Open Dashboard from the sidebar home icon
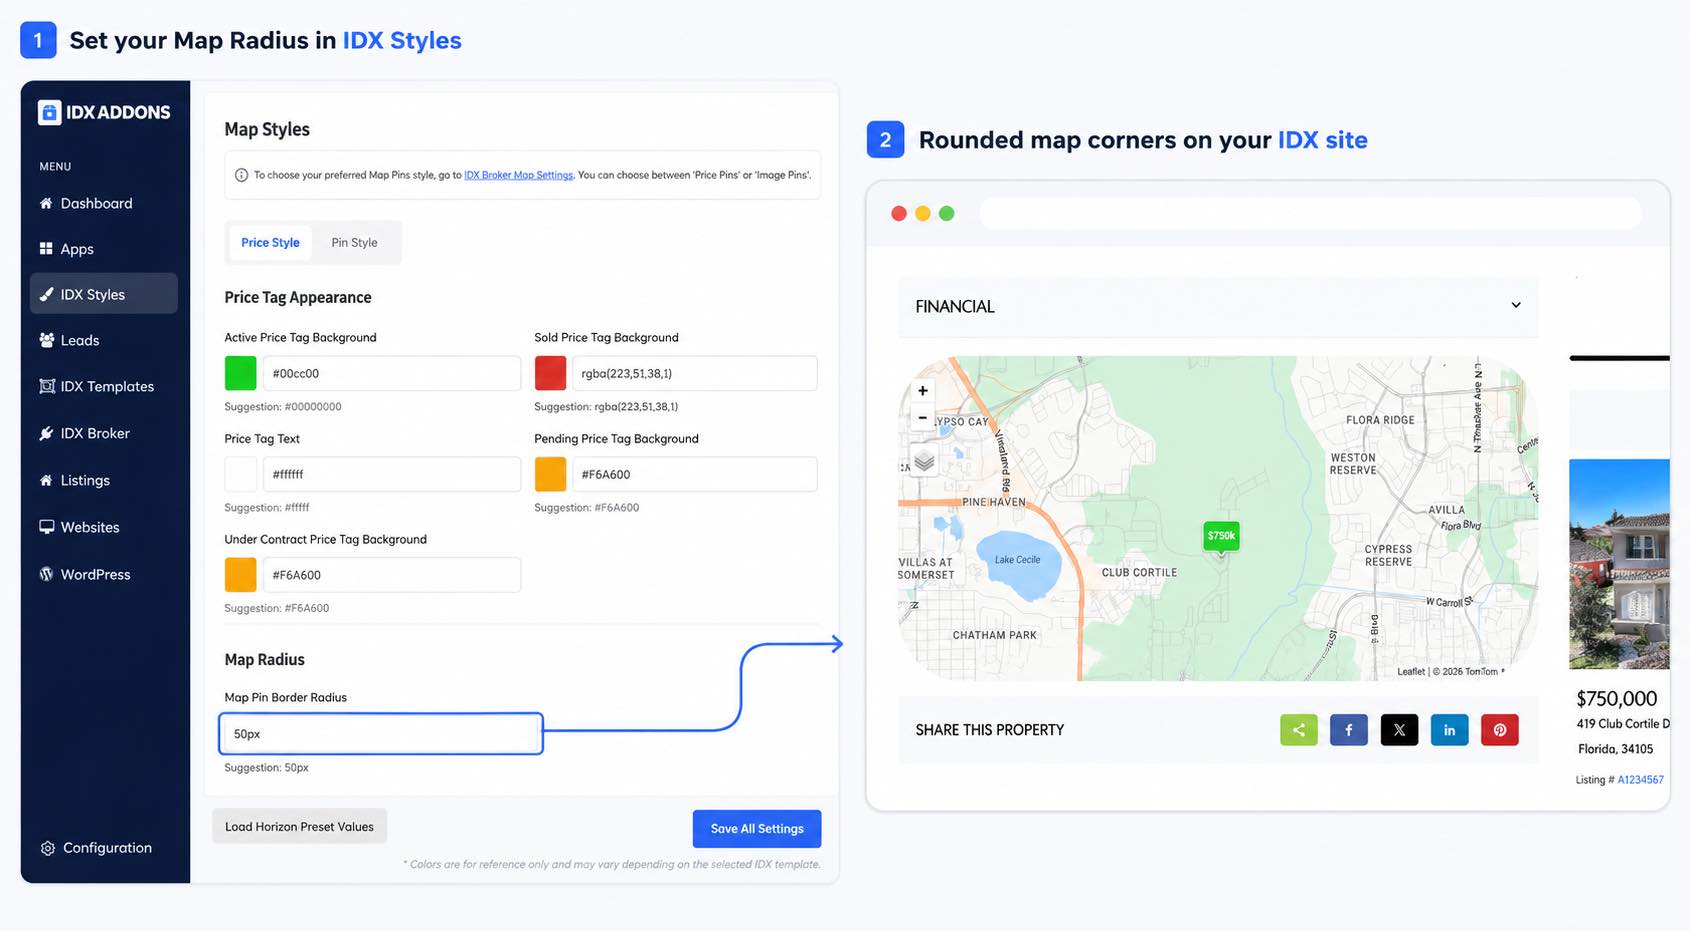This screenshot has width=1690, height=931. (46, 203)
